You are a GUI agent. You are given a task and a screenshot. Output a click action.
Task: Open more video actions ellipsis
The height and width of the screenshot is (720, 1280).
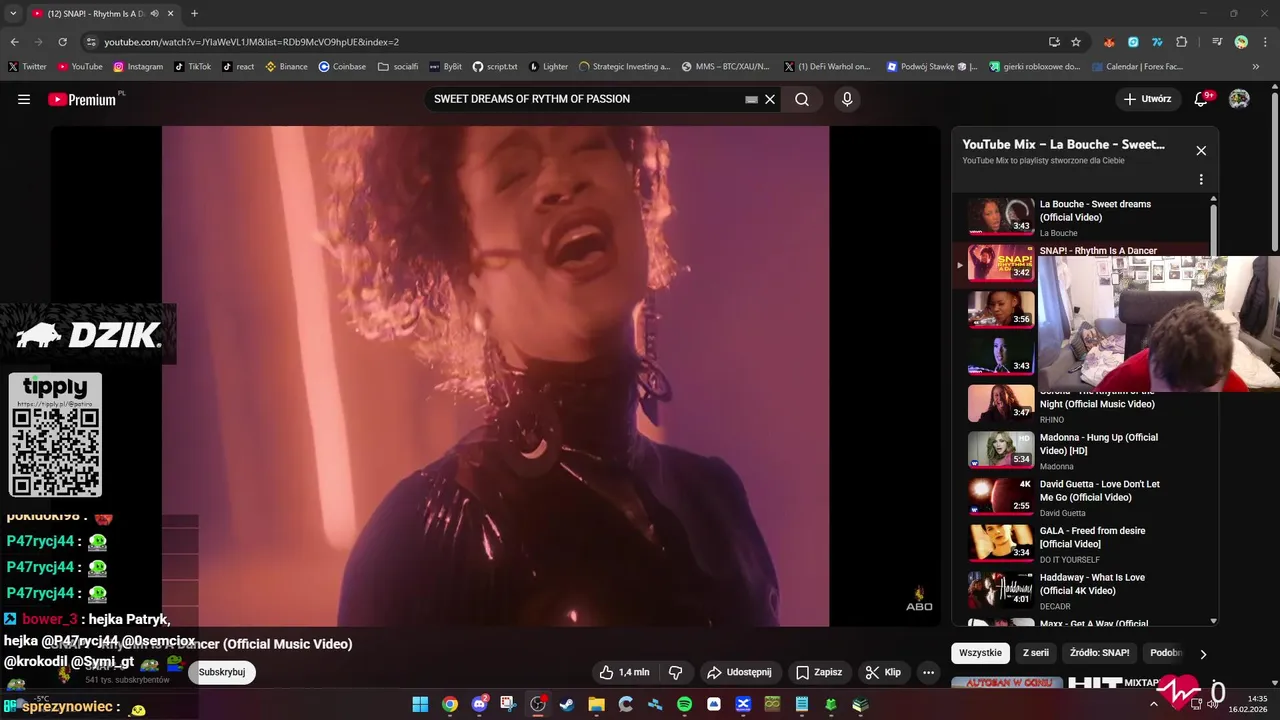point(928,672)
